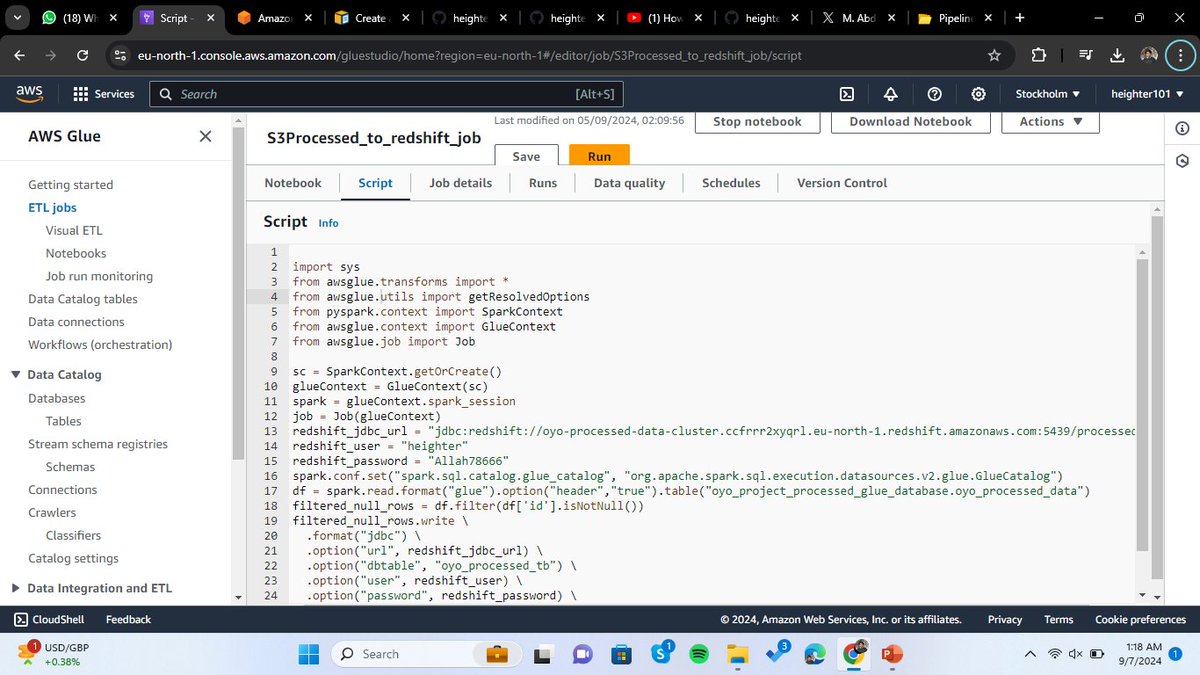Open Script Info link
1200x675 pixels.
coord(328,223)
